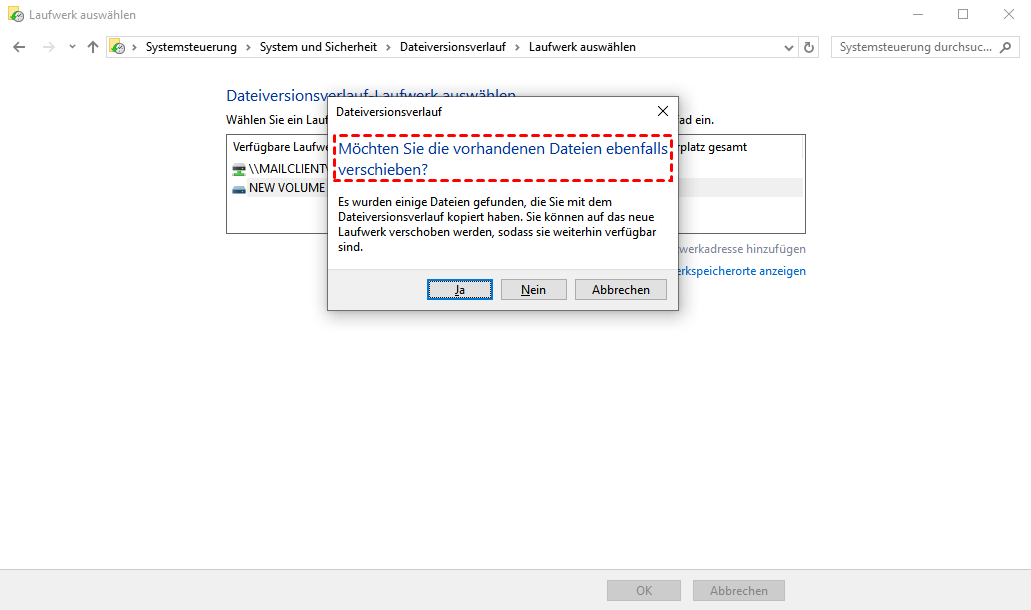Go up one level with the Up arrow
The height and width of the screenshot is (610, 1031).
pyautogui.click(x=93, y=47)
